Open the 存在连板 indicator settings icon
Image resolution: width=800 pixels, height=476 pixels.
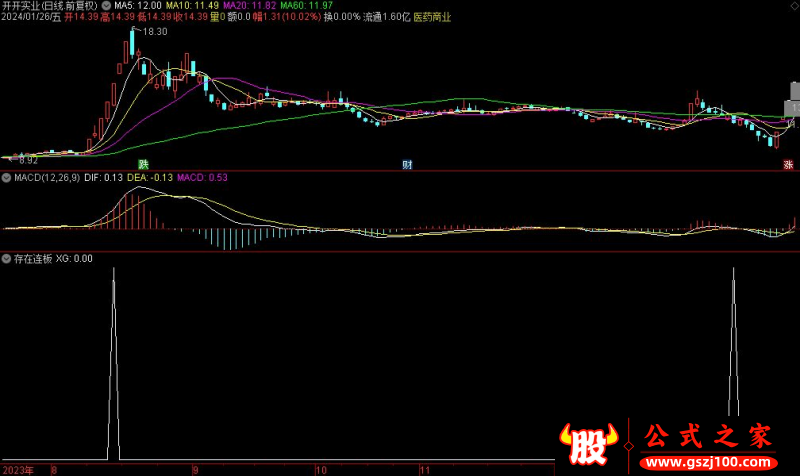click(6, 258)
